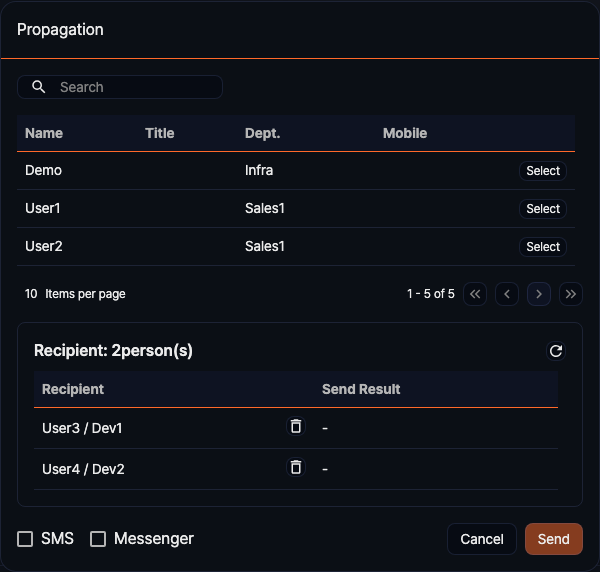The width and height of the screenshot is (600, 572).
Task: Select User1 from the list
Action: click(x=543, y=209)
